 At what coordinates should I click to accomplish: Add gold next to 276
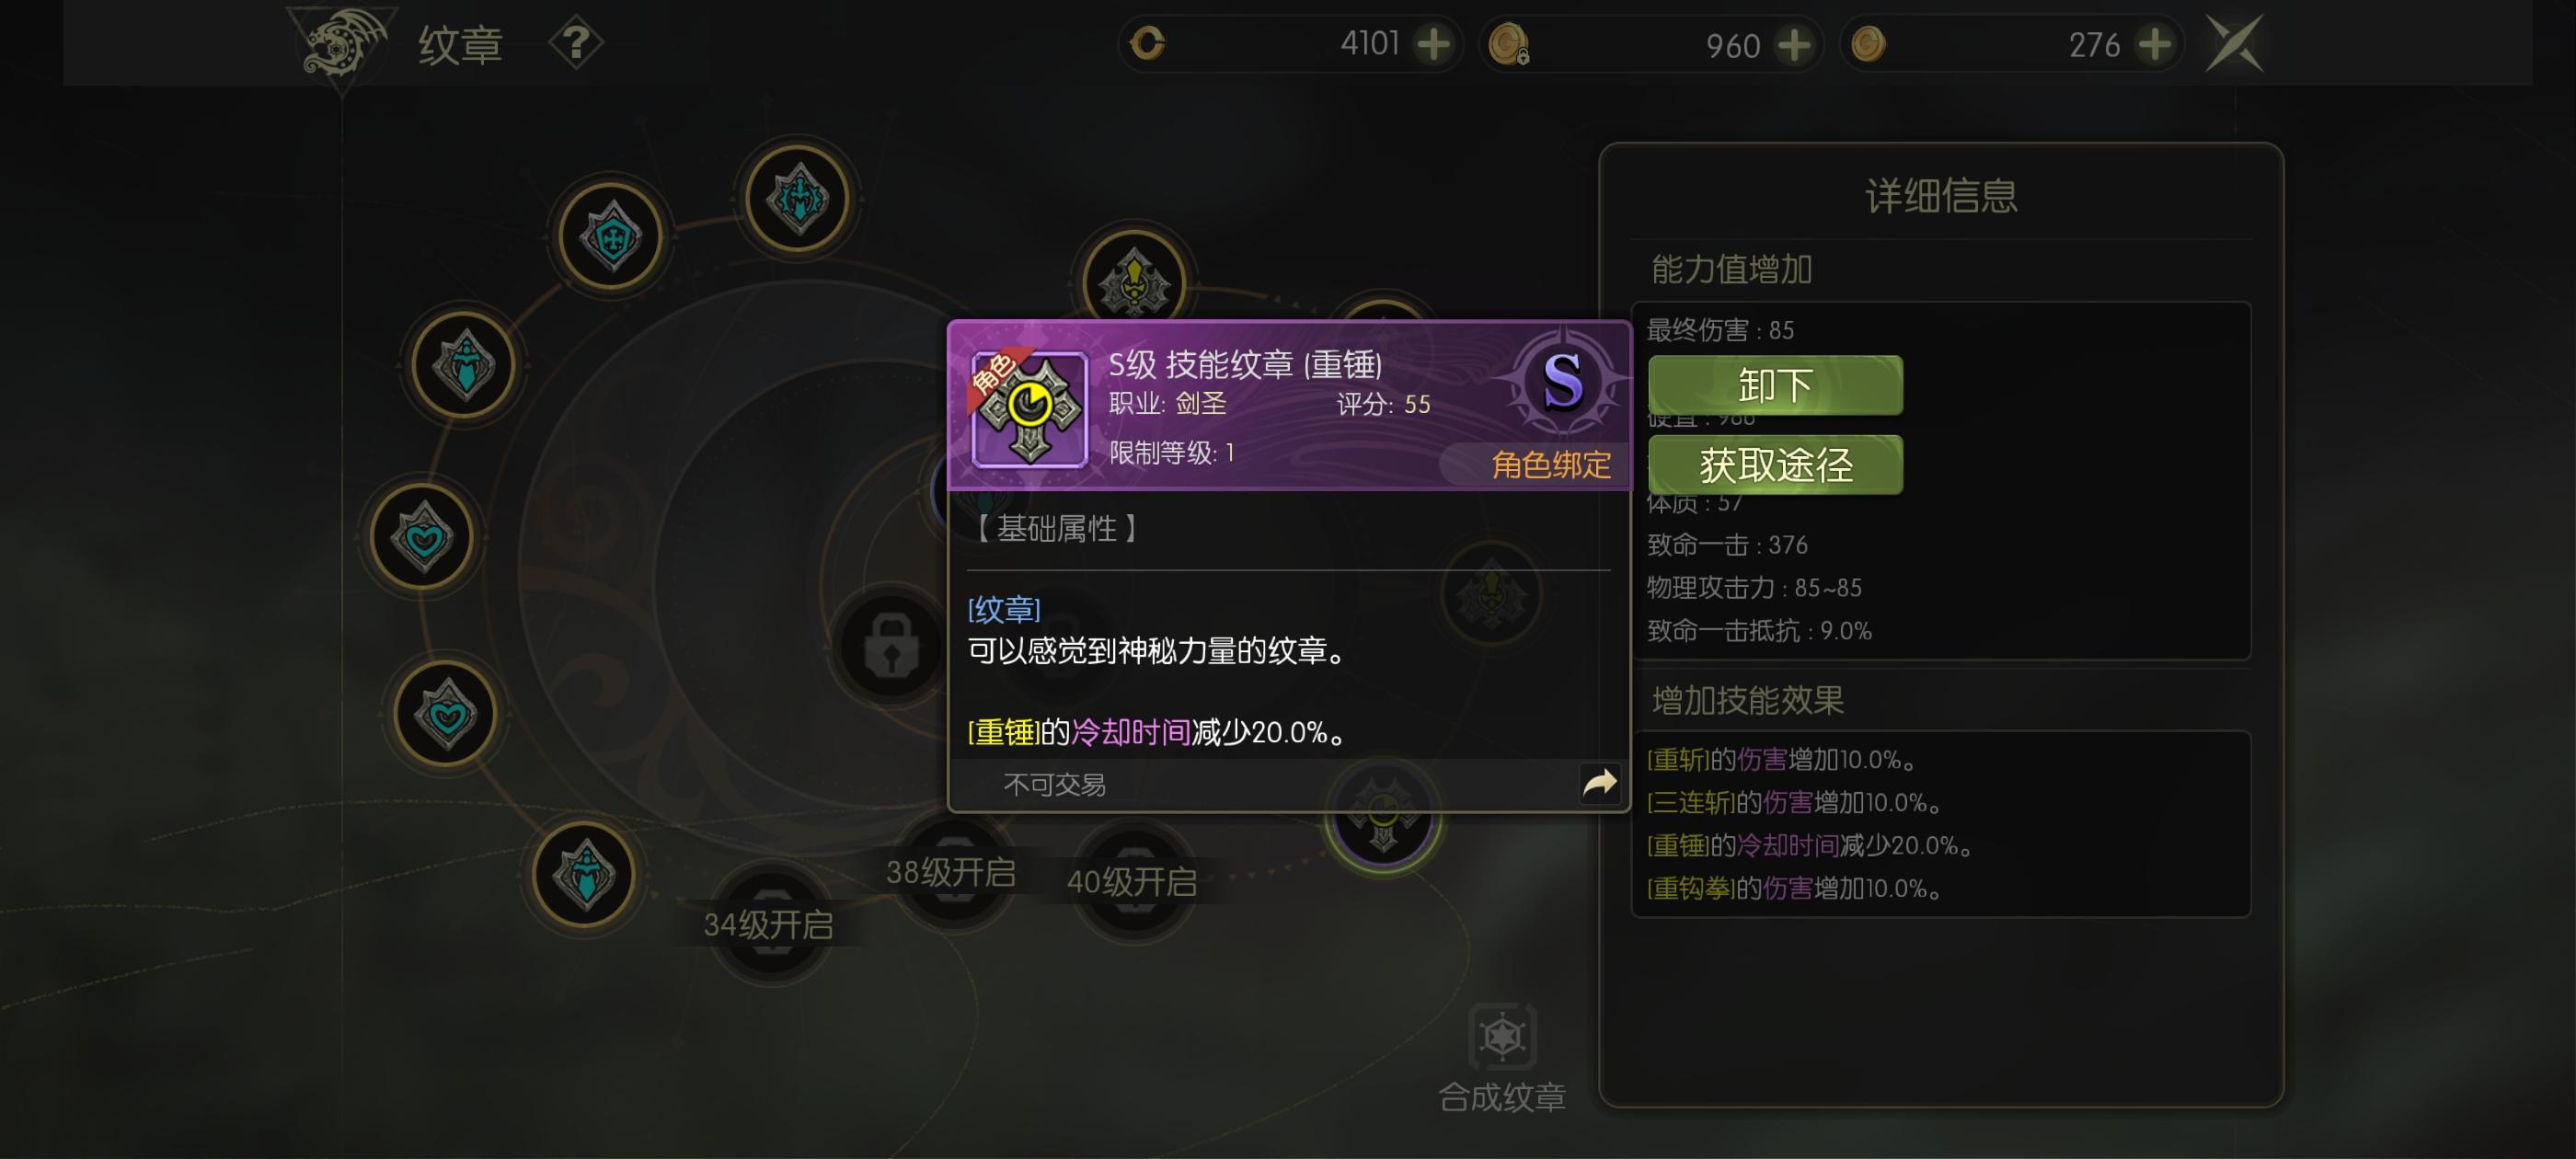pos(2154,44)
